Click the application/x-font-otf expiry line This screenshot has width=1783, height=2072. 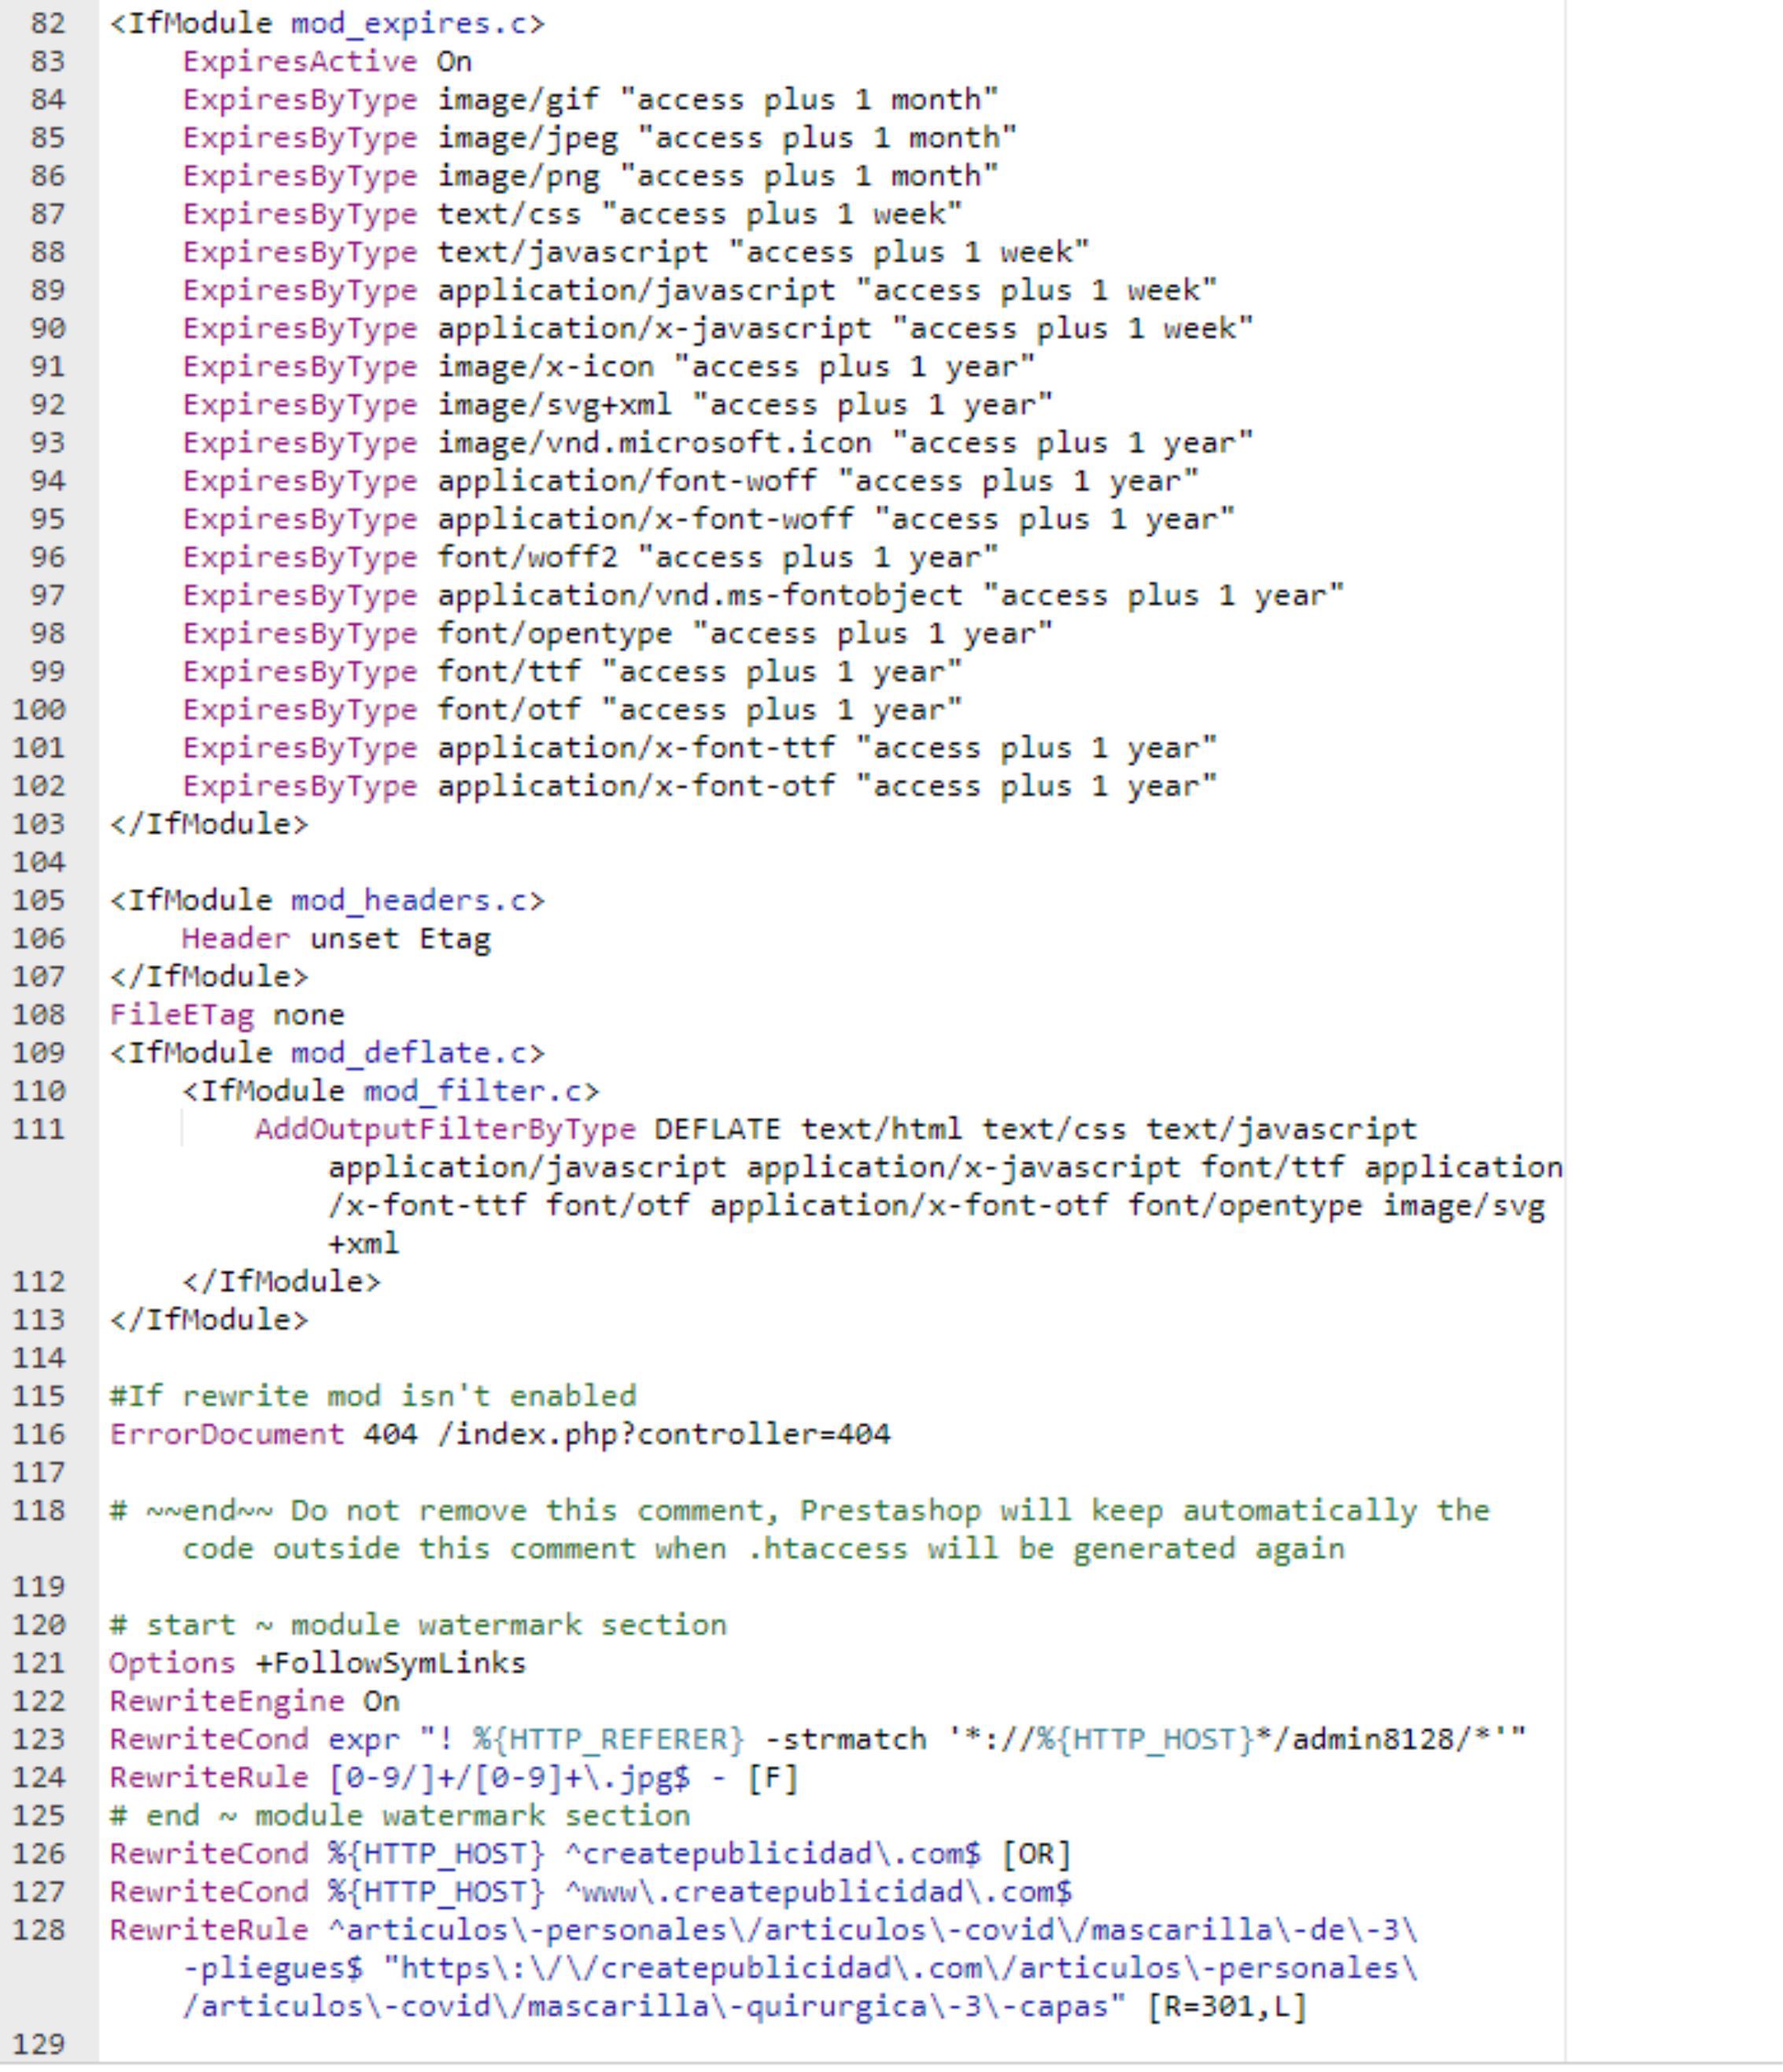click(699, 786)
